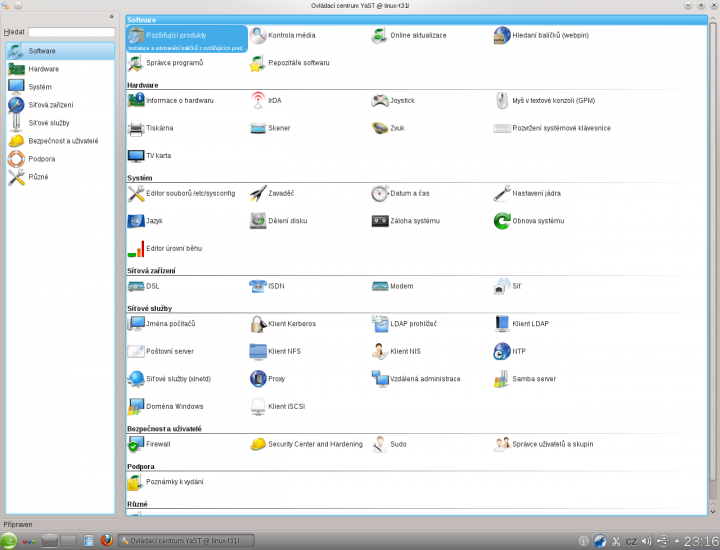Select Různé category in sidebar
This screenshot has height=550, width=720.
pyautogui.click(x=60, y=176)
